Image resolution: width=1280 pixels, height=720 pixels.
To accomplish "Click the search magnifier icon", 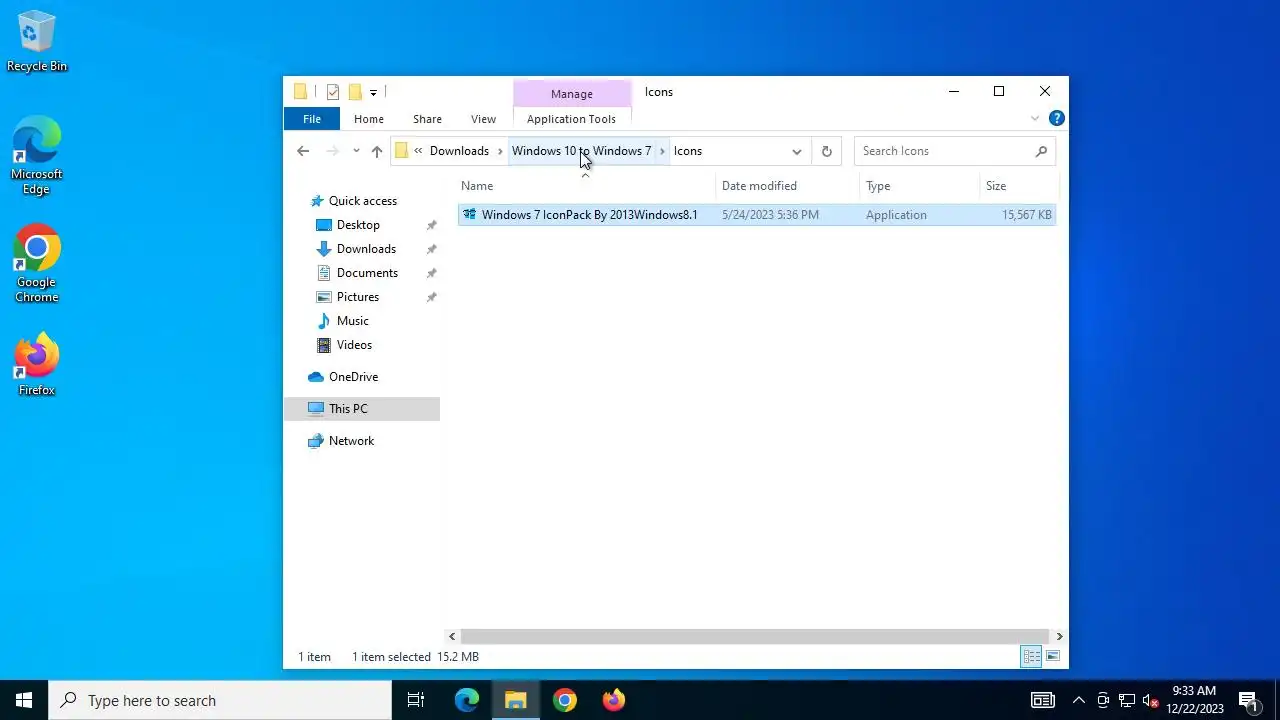I will click(1041, 151).
